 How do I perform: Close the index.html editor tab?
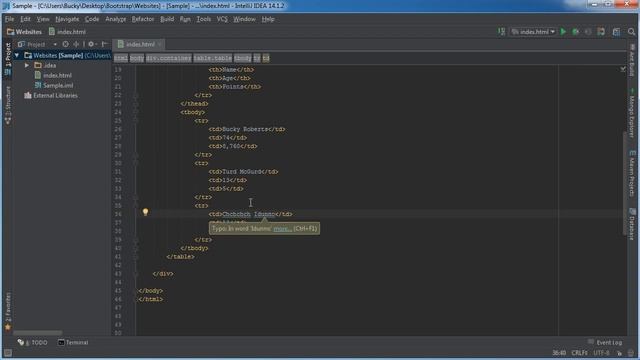160,44
